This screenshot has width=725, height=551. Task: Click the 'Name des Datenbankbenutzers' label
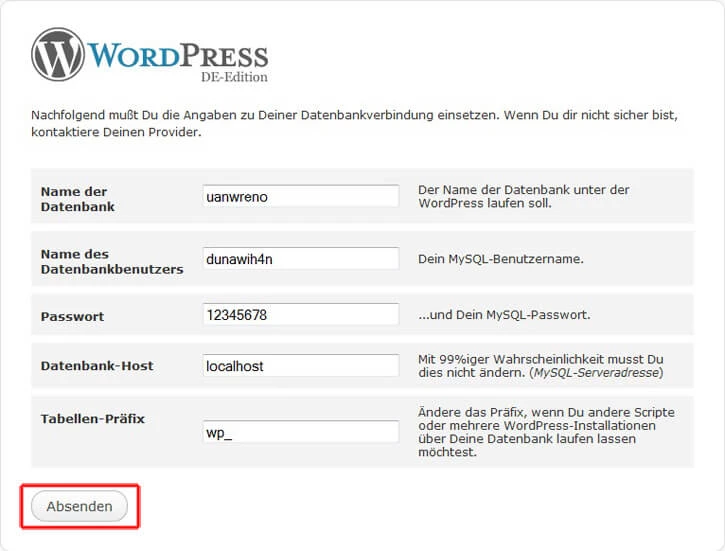[x=111, y=261]
